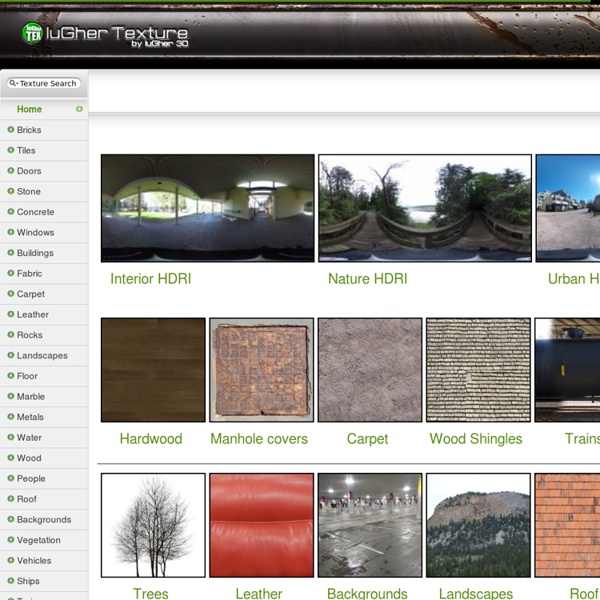Click the Texture Search input field
Image resolution: width=600 pixels, height=600 pixels.
44,83
